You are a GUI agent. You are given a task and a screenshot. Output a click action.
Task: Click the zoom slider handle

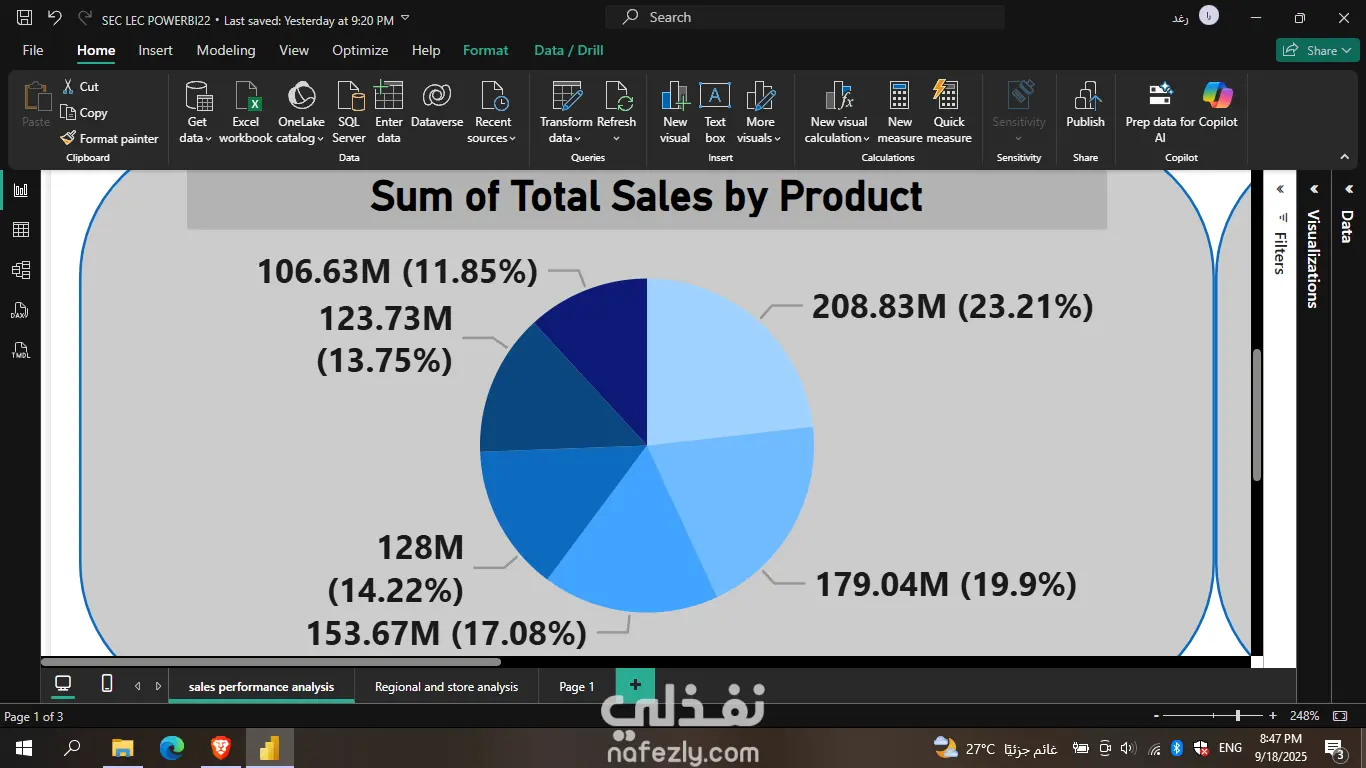pyautogui.click(x=1238, y=715)
